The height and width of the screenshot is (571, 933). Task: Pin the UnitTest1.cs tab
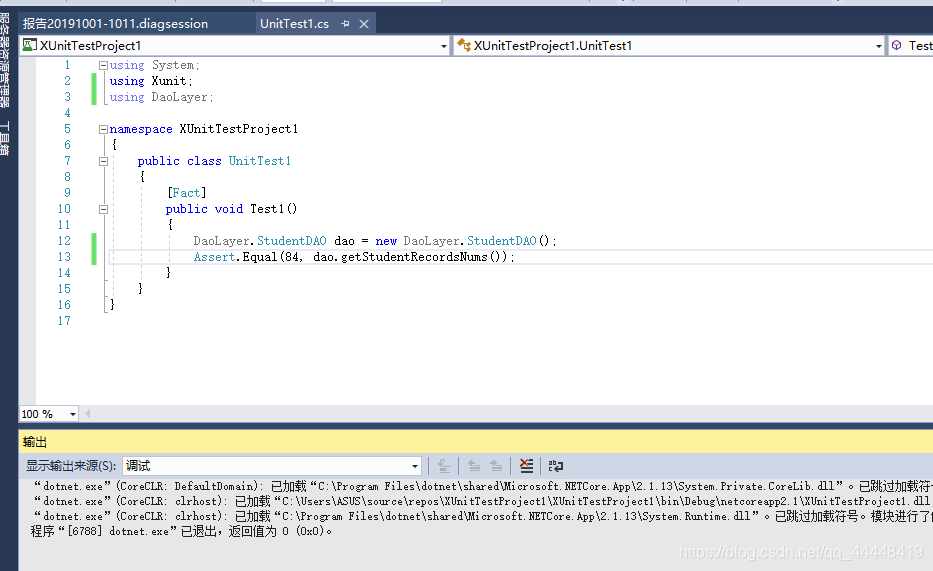346,24
